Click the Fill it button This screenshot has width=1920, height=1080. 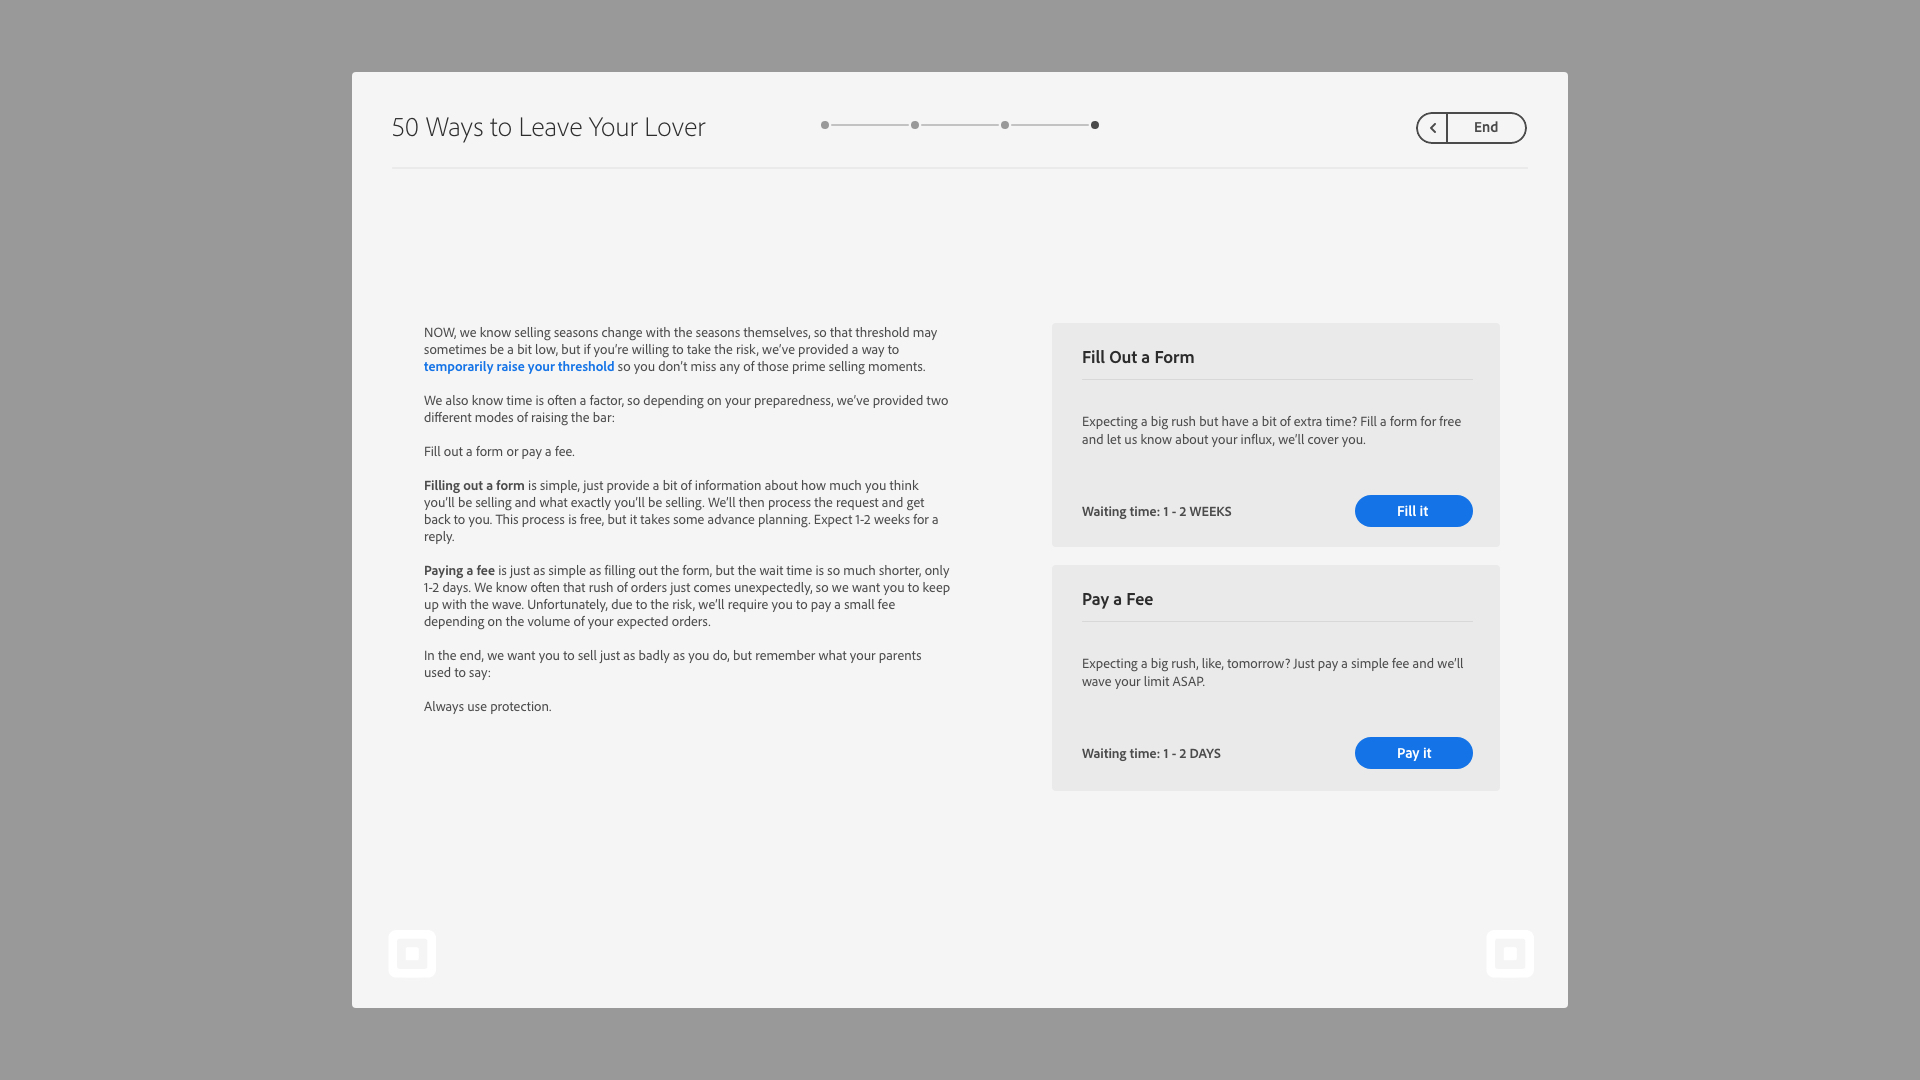[x=1413, y=511]
